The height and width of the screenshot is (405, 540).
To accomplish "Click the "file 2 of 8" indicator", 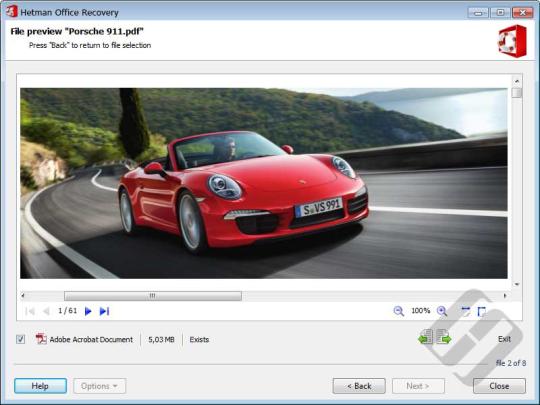I will click(x=511, y=363).
